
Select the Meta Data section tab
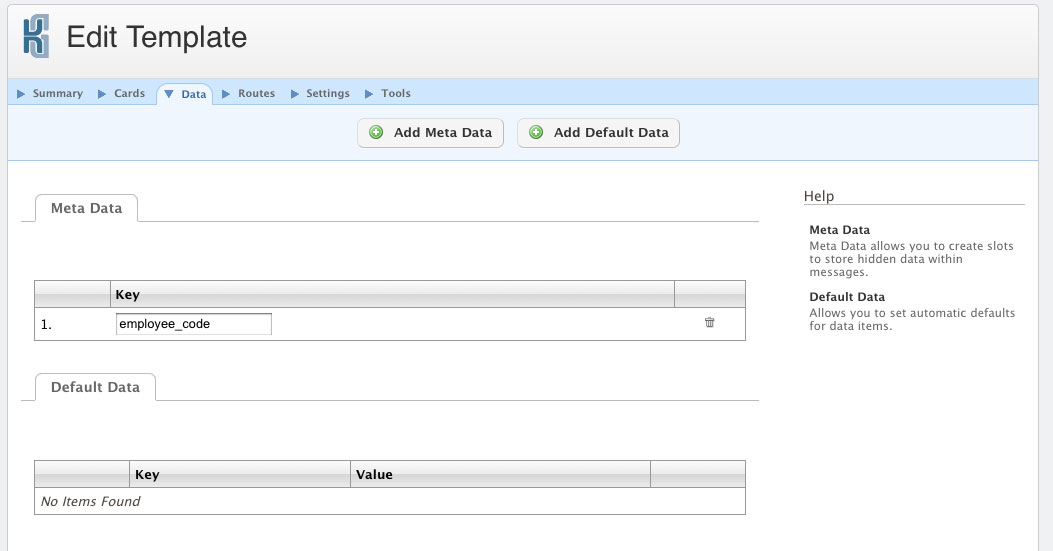pos(86,208)
